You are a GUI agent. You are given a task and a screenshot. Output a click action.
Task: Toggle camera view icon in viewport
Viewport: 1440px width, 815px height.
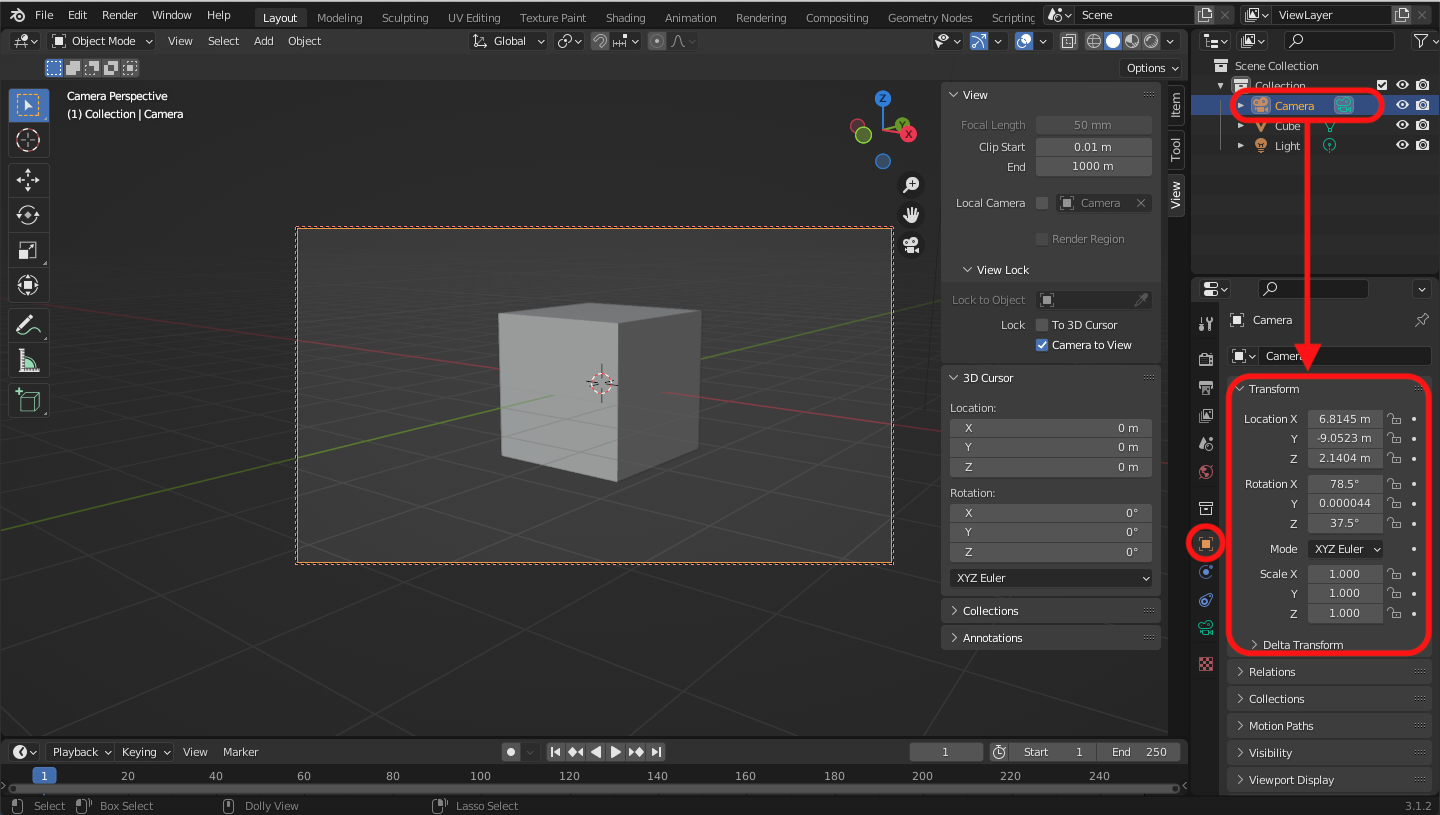click(x=911, y=245)
